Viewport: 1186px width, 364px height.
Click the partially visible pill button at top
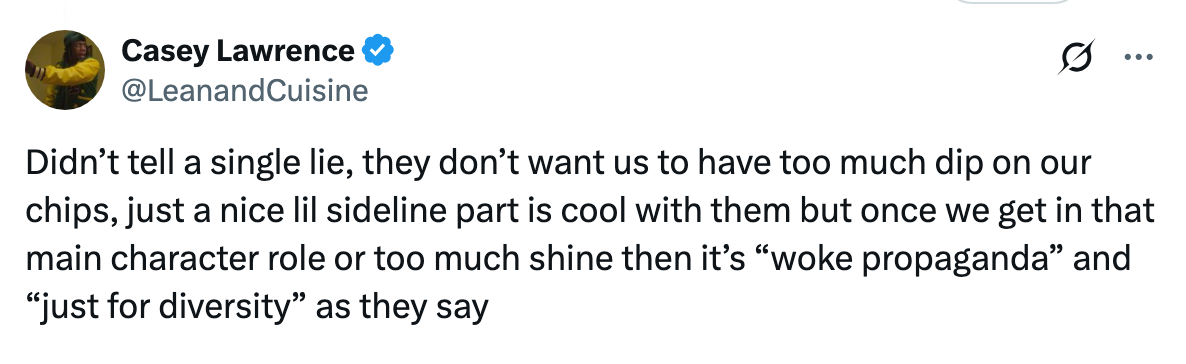pos(1013,2)
